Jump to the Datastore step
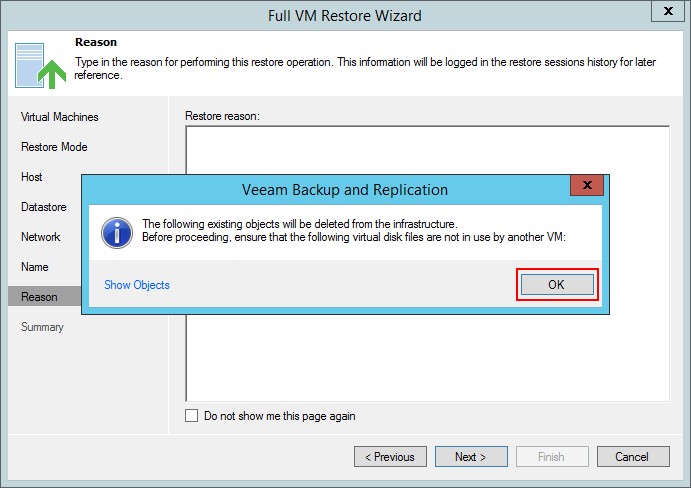The width and height of the screenshot is (691, 488). (x=44, y=207)
